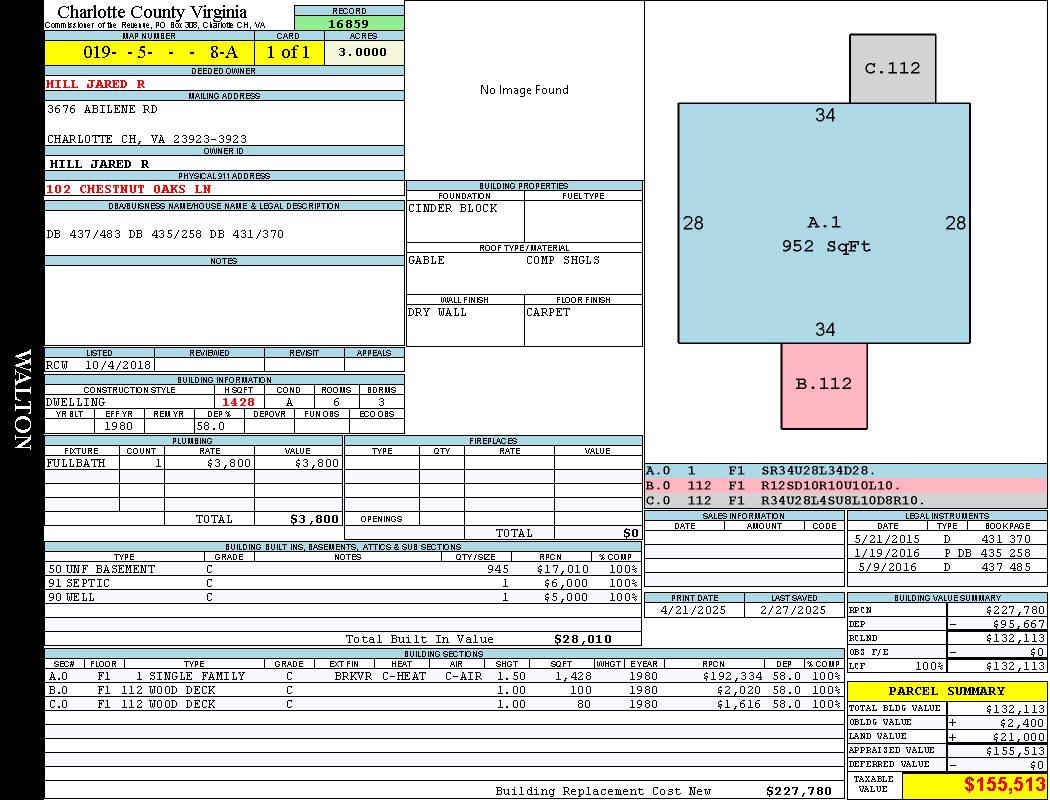Click the basement RPCN value $17,010
1050x800 pixels.
pyautogui.click(x=562, y=569)
